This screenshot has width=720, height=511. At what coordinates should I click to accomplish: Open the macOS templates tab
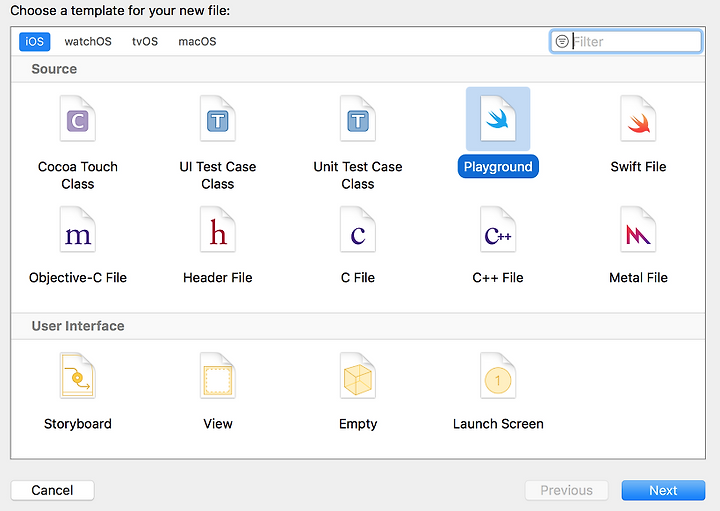click(x=197, y=41)
